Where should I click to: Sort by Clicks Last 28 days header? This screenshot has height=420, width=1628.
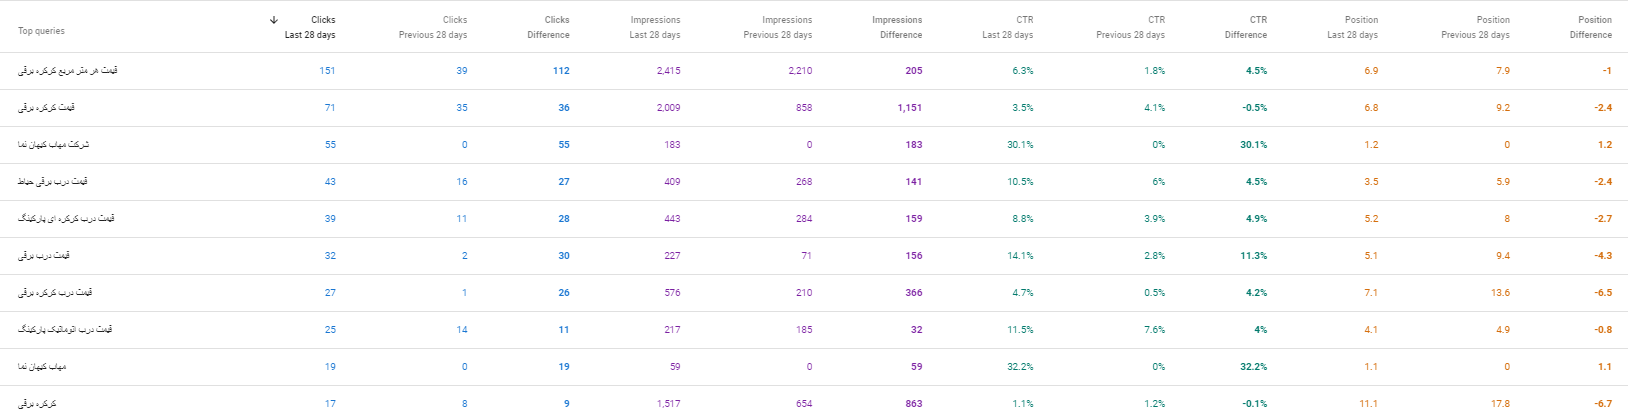tap(310, 27)
